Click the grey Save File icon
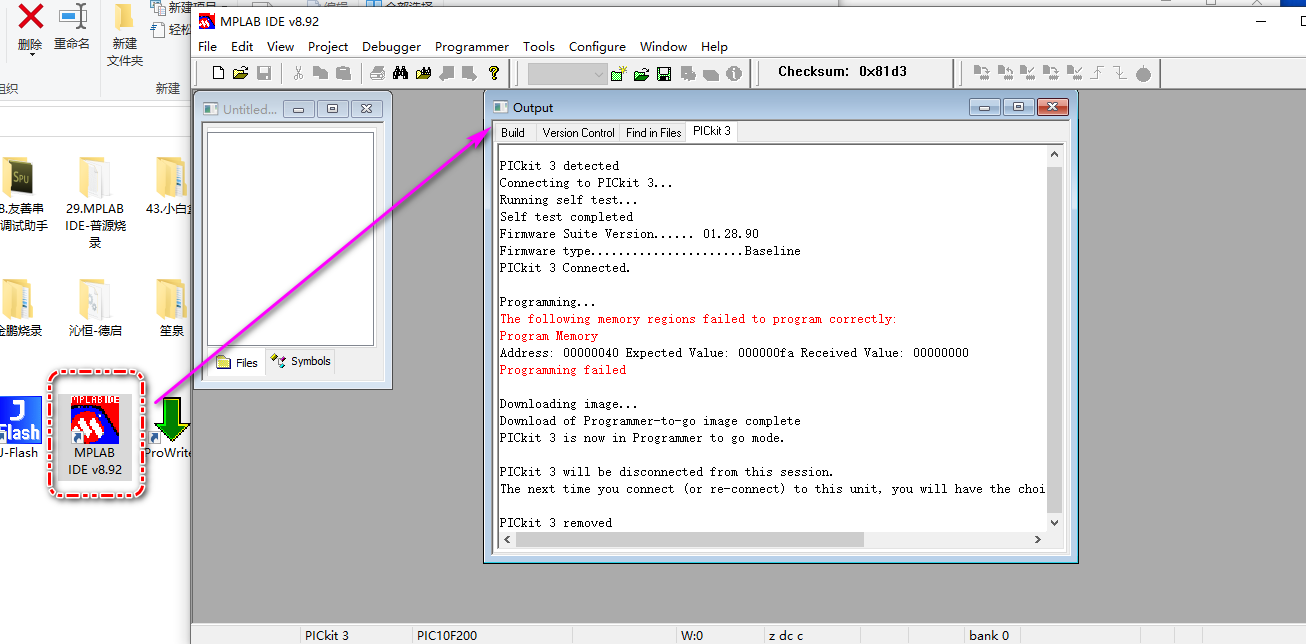The width and height of the screenshot is (1306, 644). pos(264,73)
